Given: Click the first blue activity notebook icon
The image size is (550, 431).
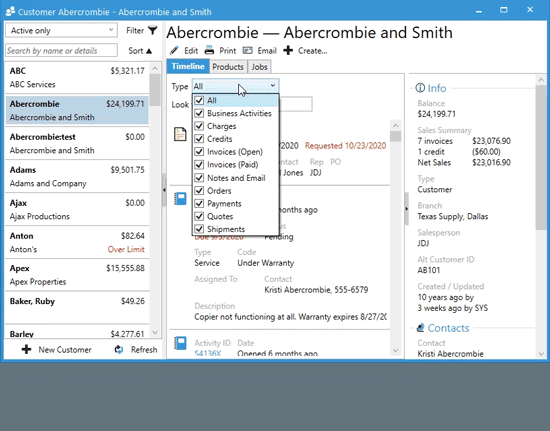Looking at the screenshot, I should click(180, 198).
